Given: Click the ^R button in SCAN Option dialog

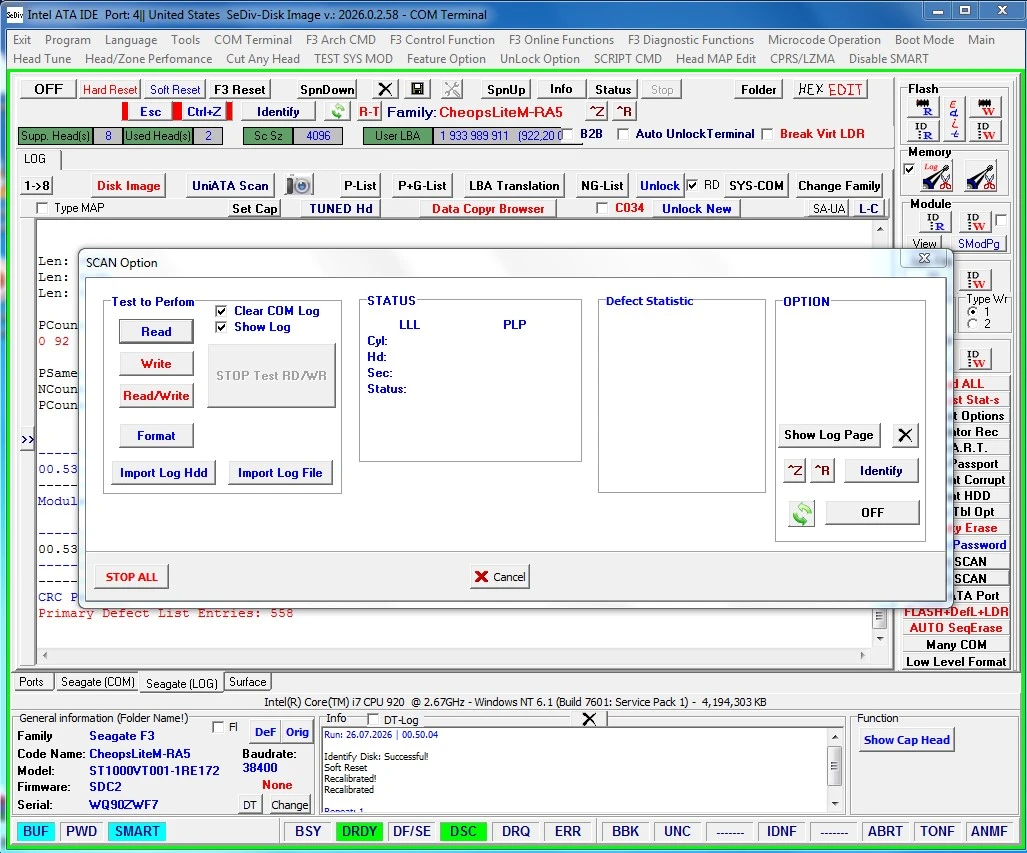Looking at the screenshot, I should [822, 470].
